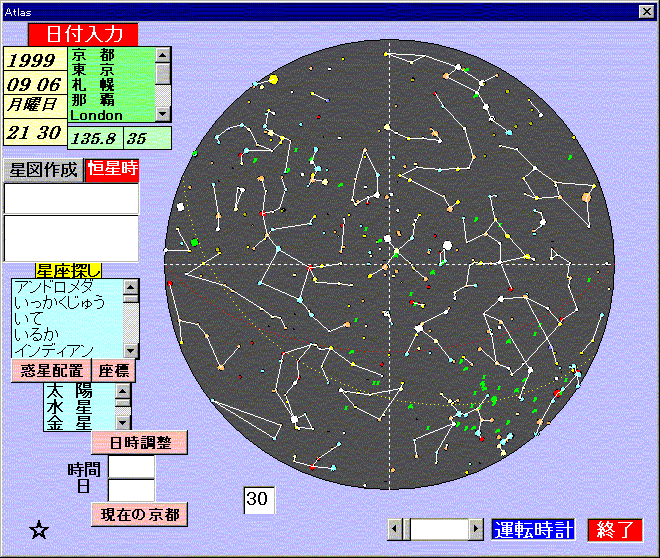Image resolution: width=660 pixels, height=558 pixels.
Task: Start the 運転時計 running clock button
Action: coord(533,529)
